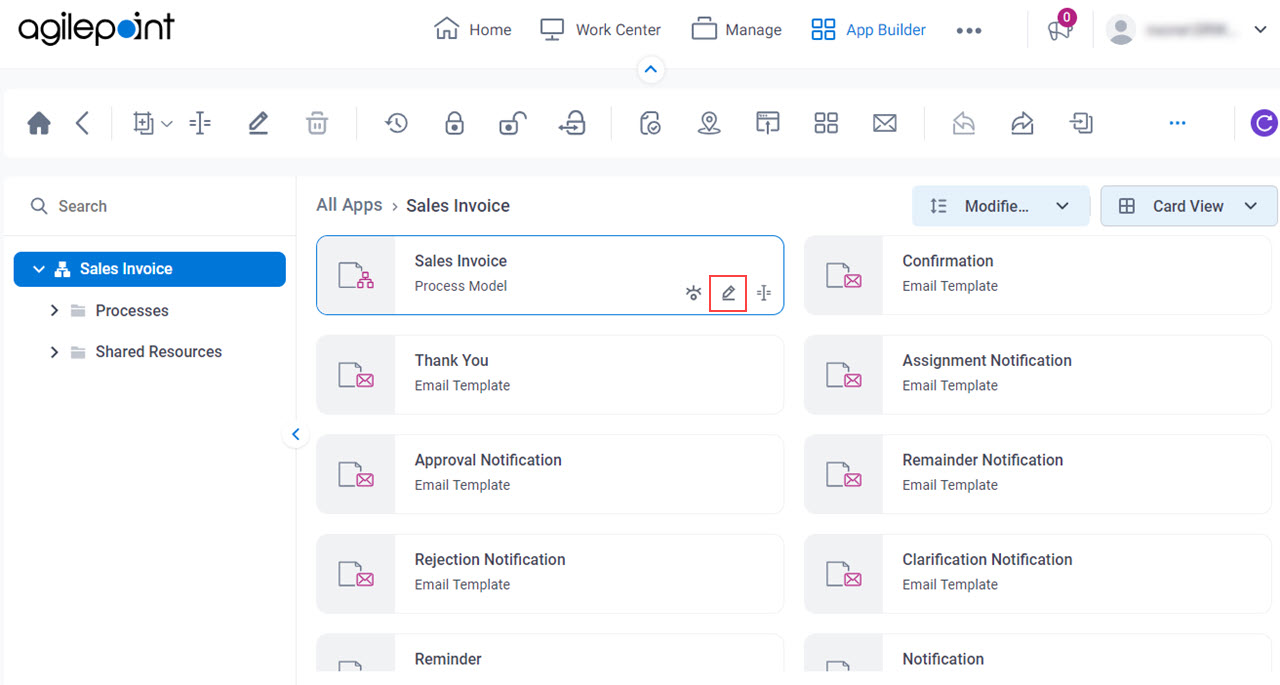Select Shared Resources tree item
The width and height of the screenshot is (1280, 685).
tap(158, 352)
